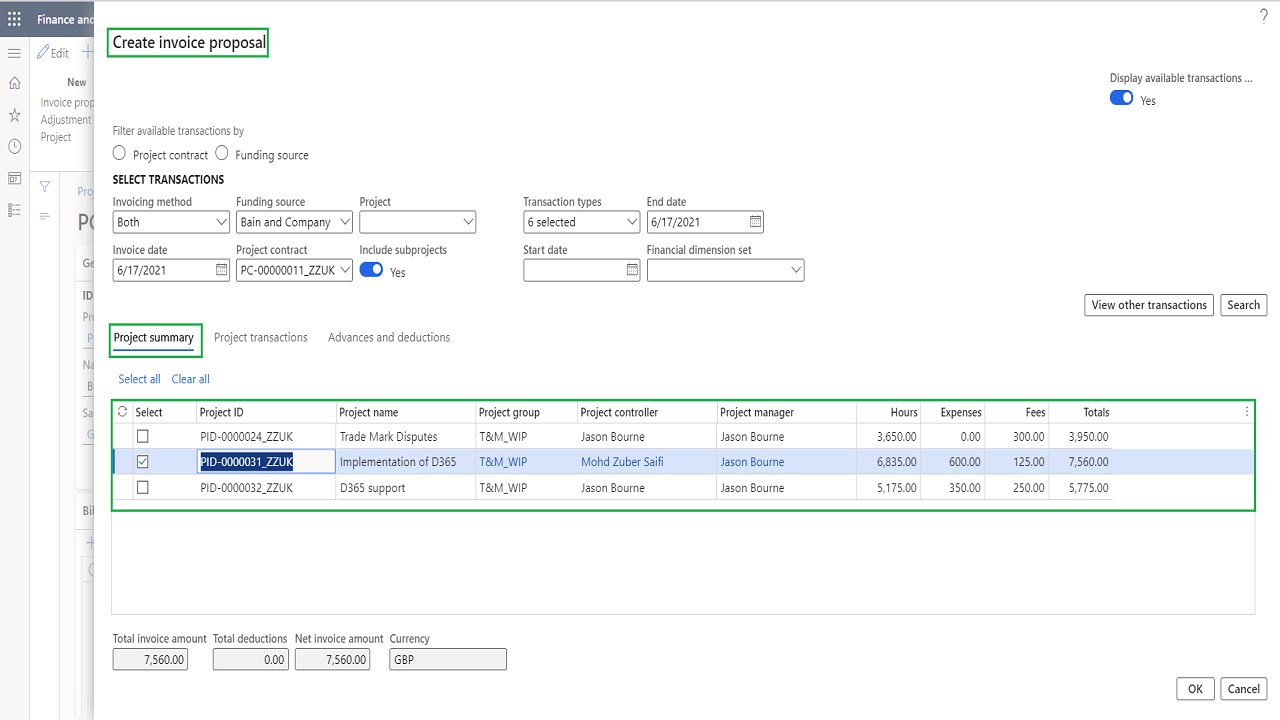Open the Transaction types dropdown
The width and height of the screenshot is (1280, 720).
(632, 222)
